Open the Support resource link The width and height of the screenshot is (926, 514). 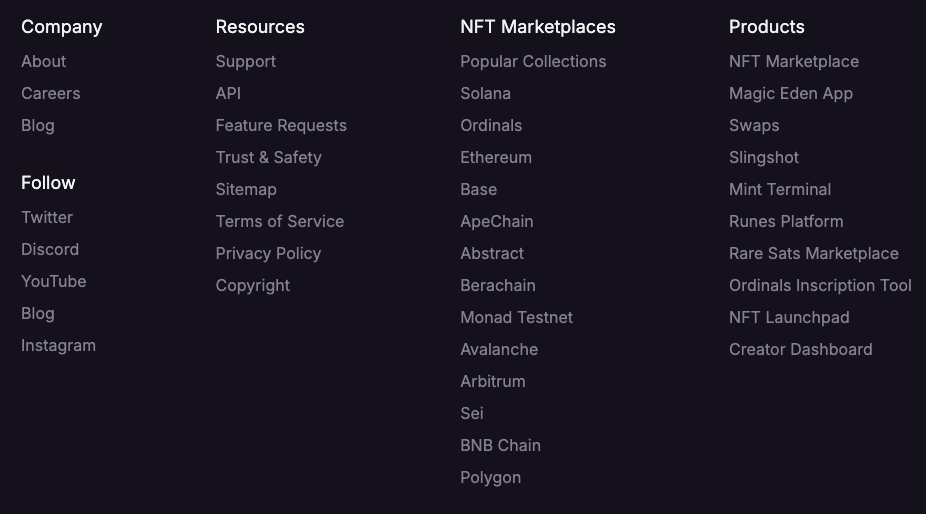(x=246, y=61)
